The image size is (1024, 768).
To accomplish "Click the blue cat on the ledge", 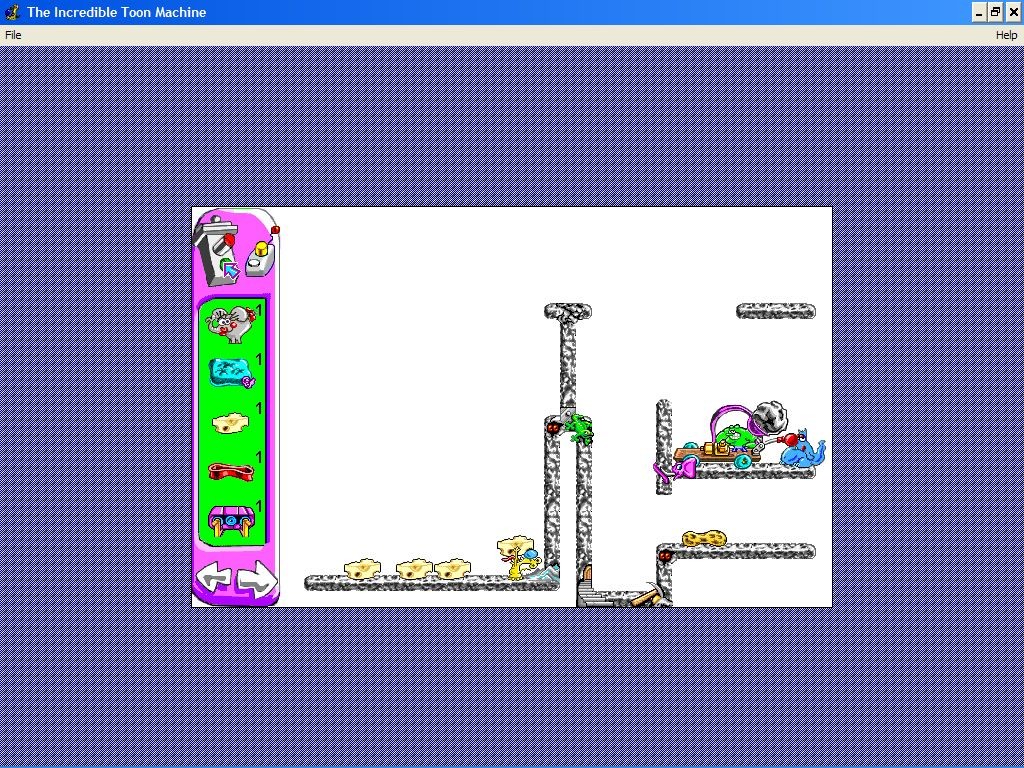I will pos(805,449).
